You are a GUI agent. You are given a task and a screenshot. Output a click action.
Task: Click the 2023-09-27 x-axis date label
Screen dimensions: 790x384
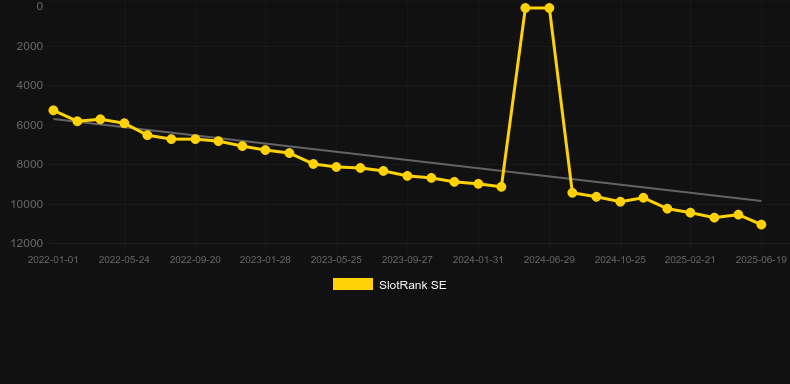point(407,260)
